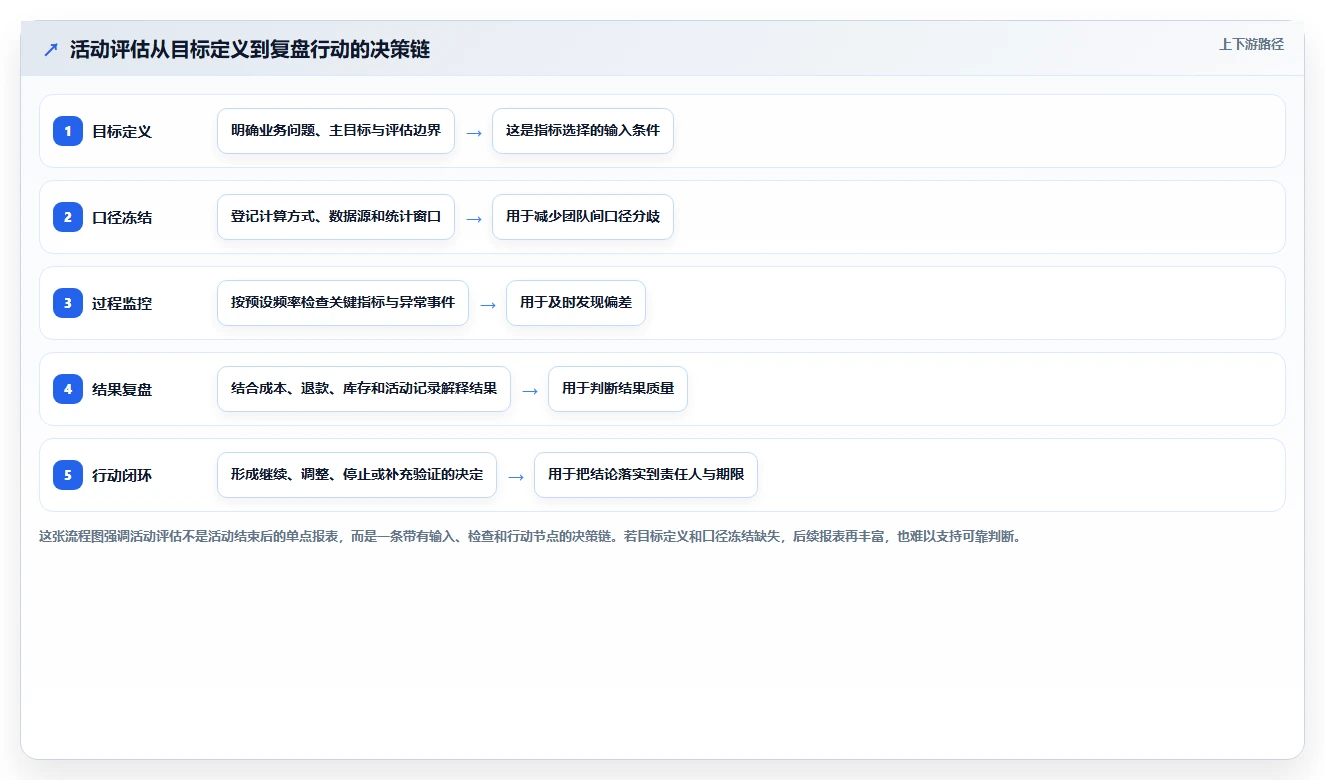Open the 用于及时发现偏差 card
Screen dimensions: 1325x780
(x=576, y=303)
